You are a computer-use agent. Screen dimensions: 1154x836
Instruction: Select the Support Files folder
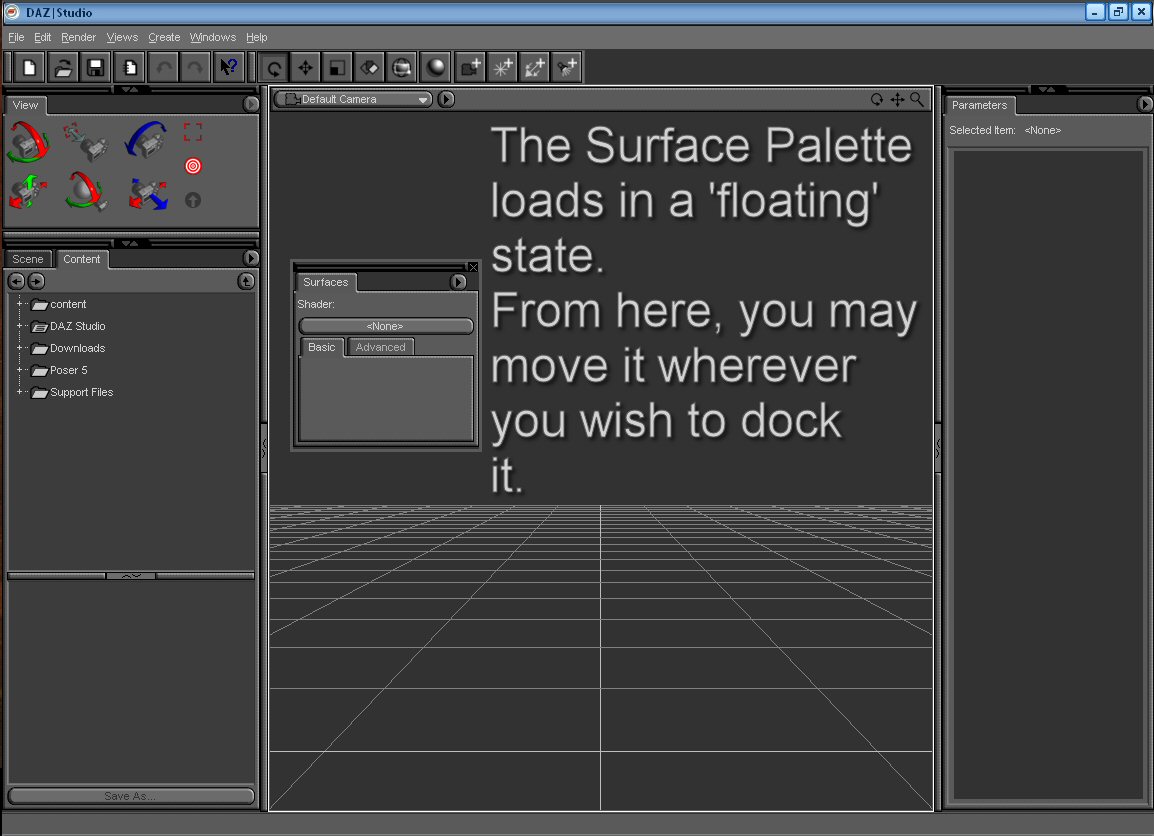click(x=81, y=392)
